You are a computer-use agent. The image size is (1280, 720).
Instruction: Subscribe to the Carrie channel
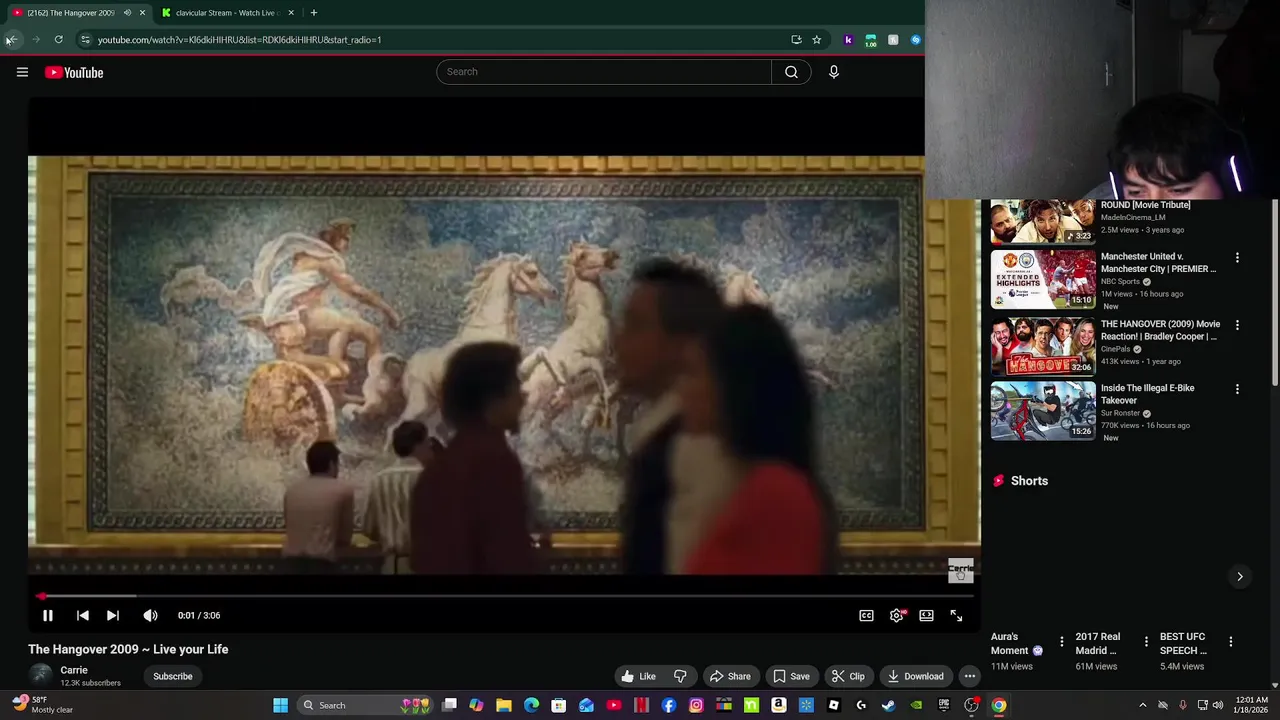click(x=173, y=676)
